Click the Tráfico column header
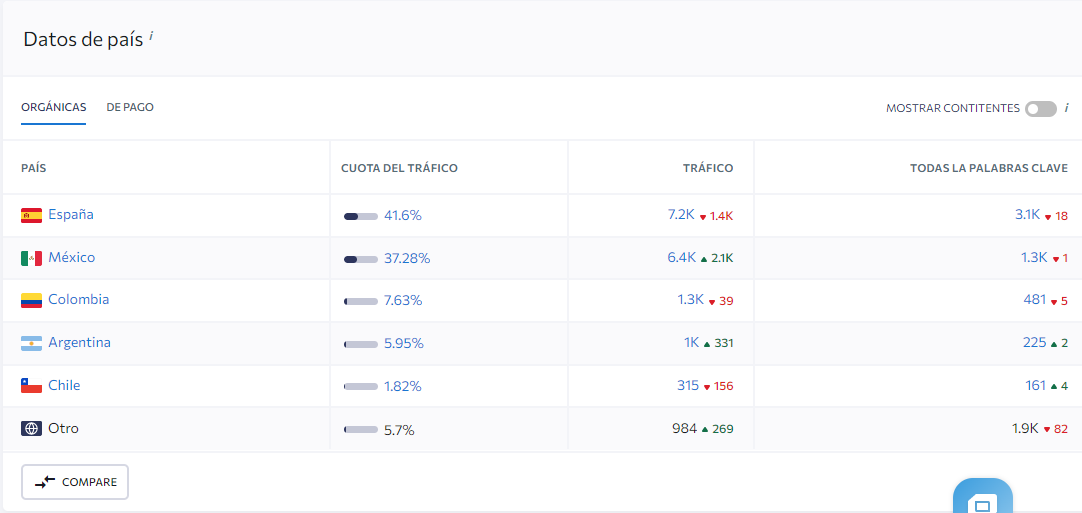This screenshot has height=513, width=1082. (x=708, y=168)
